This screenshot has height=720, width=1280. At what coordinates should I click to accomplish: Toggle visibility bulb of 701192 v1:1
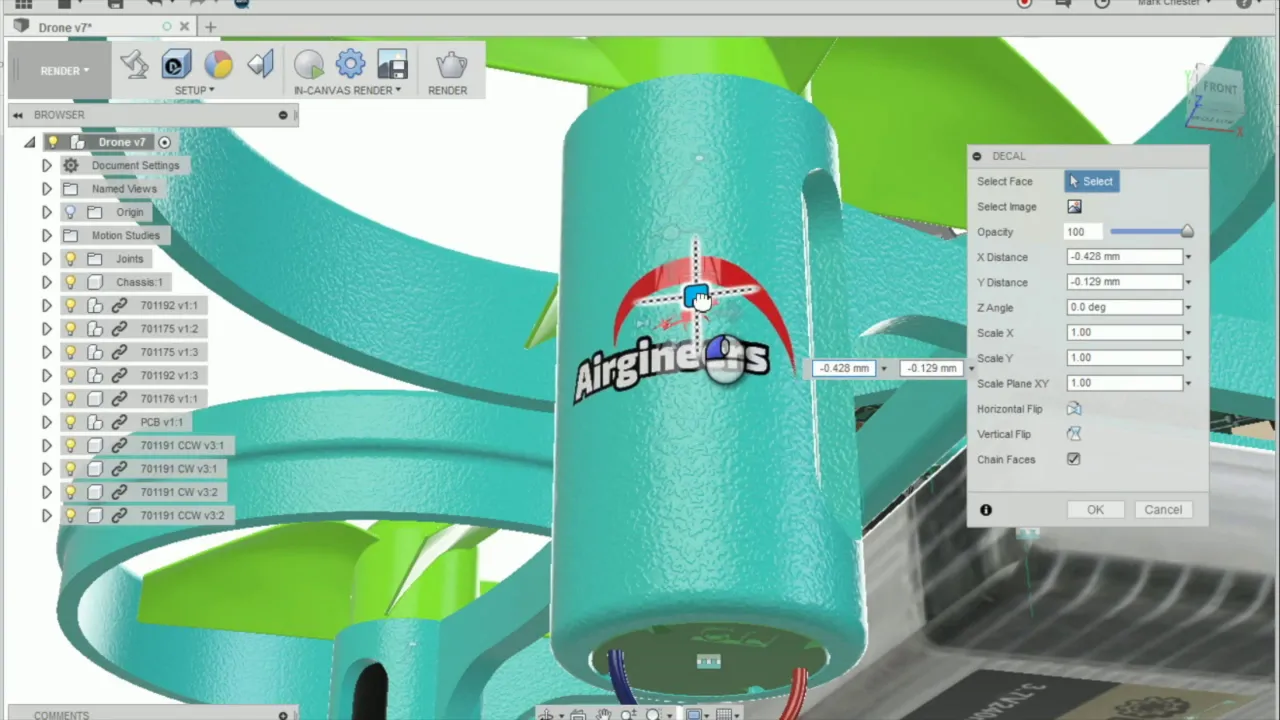[x=70, y=305]
